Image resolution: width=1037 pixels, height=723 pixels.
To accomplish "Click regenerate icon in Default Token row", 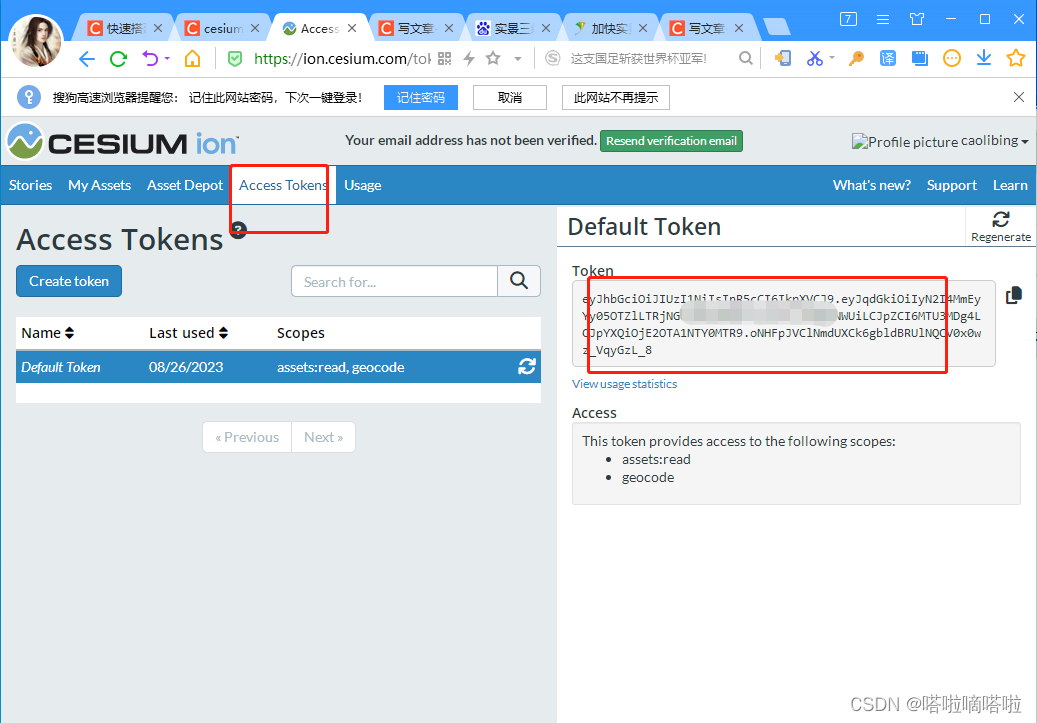I will click(526, 366).
